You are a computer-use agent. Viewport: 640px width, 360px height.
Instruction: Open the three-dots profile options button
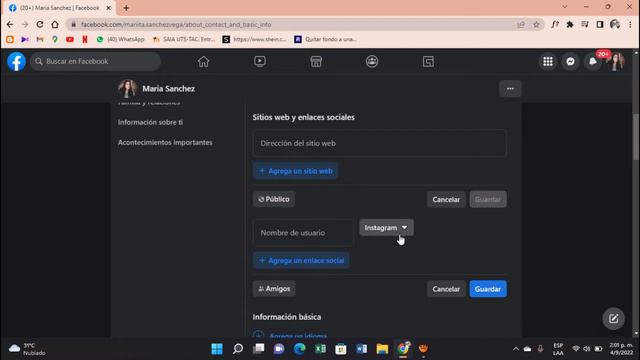[510, 89]
